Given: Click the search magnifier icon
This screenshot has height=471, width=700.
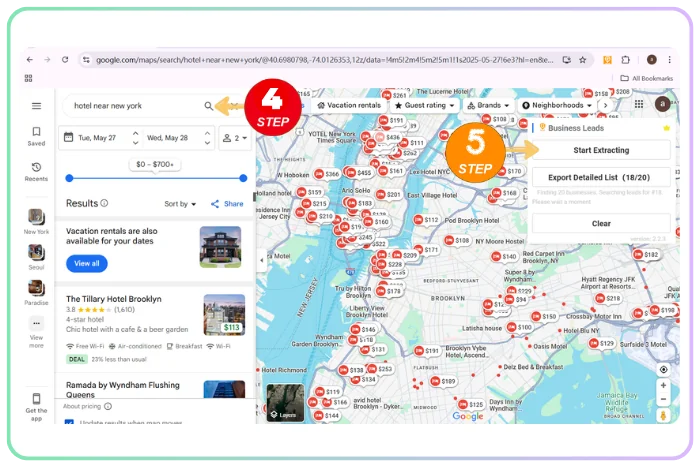Looking at the screenshot, I should [208, 106].
